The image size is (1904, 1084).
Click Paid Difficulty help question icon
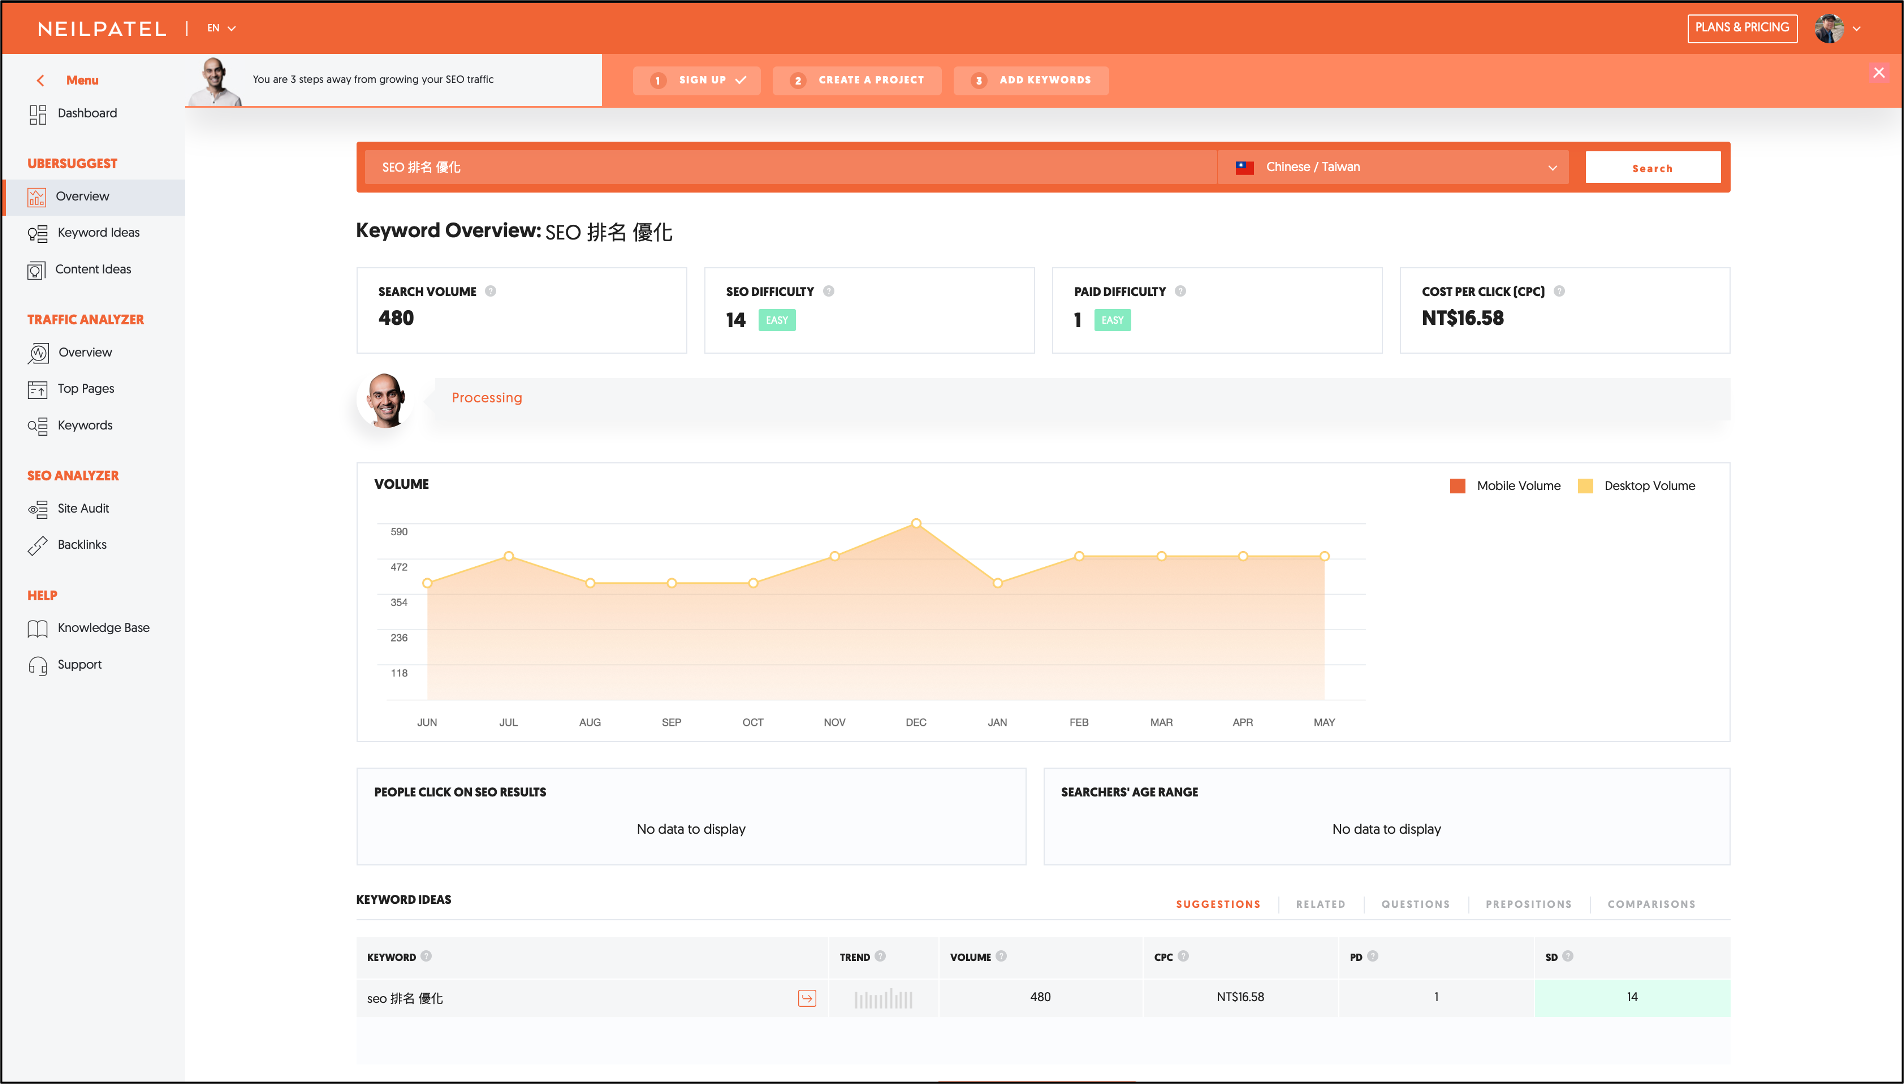pyautogui.click(x=1180, y=291)
